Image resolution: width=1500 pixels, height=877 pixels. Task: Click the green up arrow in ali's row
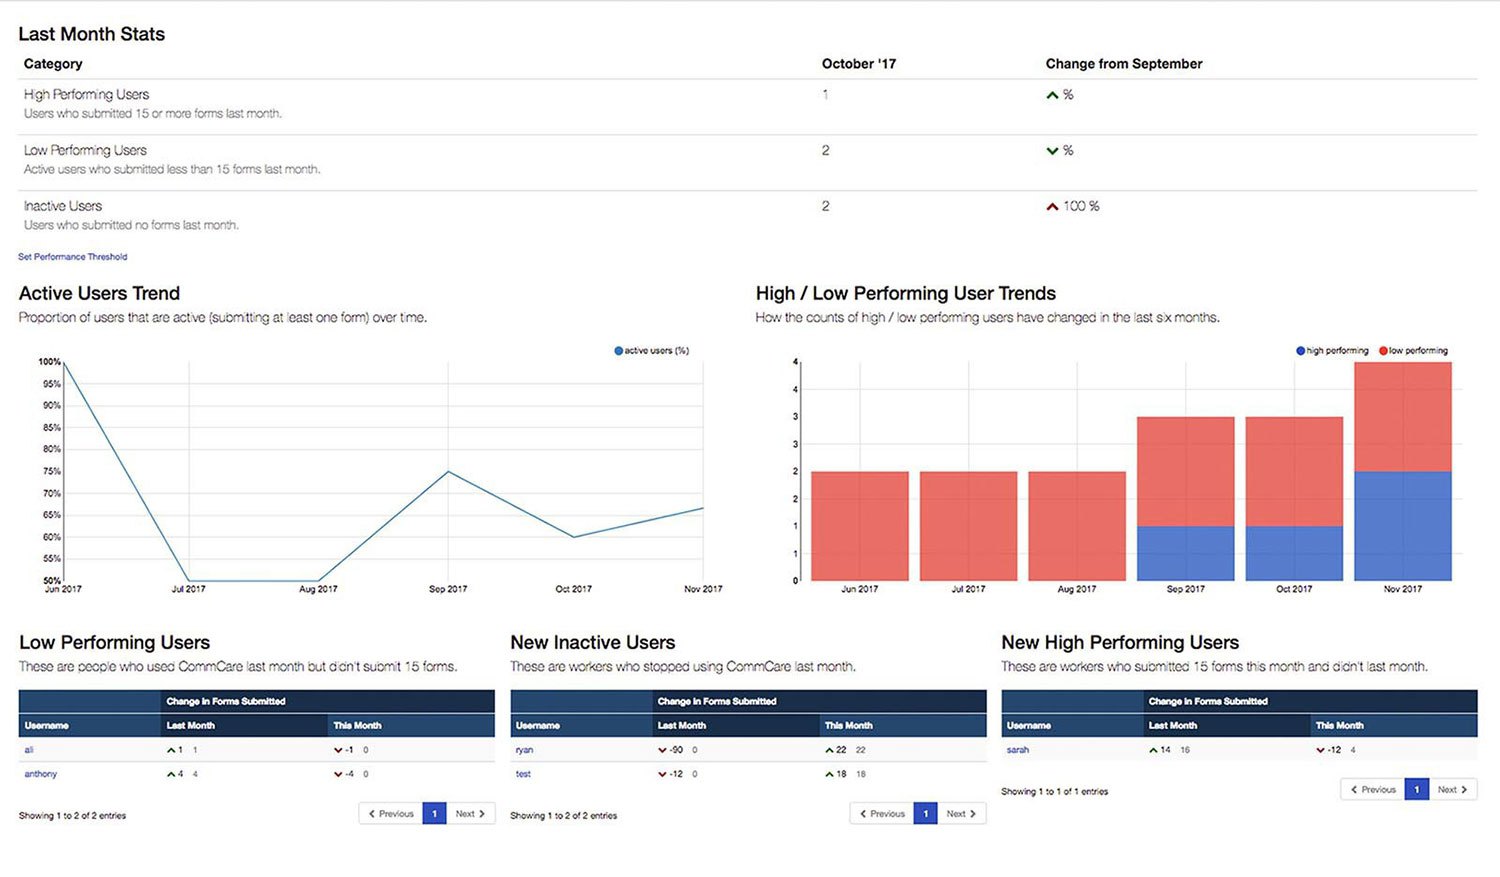point(171,750)
